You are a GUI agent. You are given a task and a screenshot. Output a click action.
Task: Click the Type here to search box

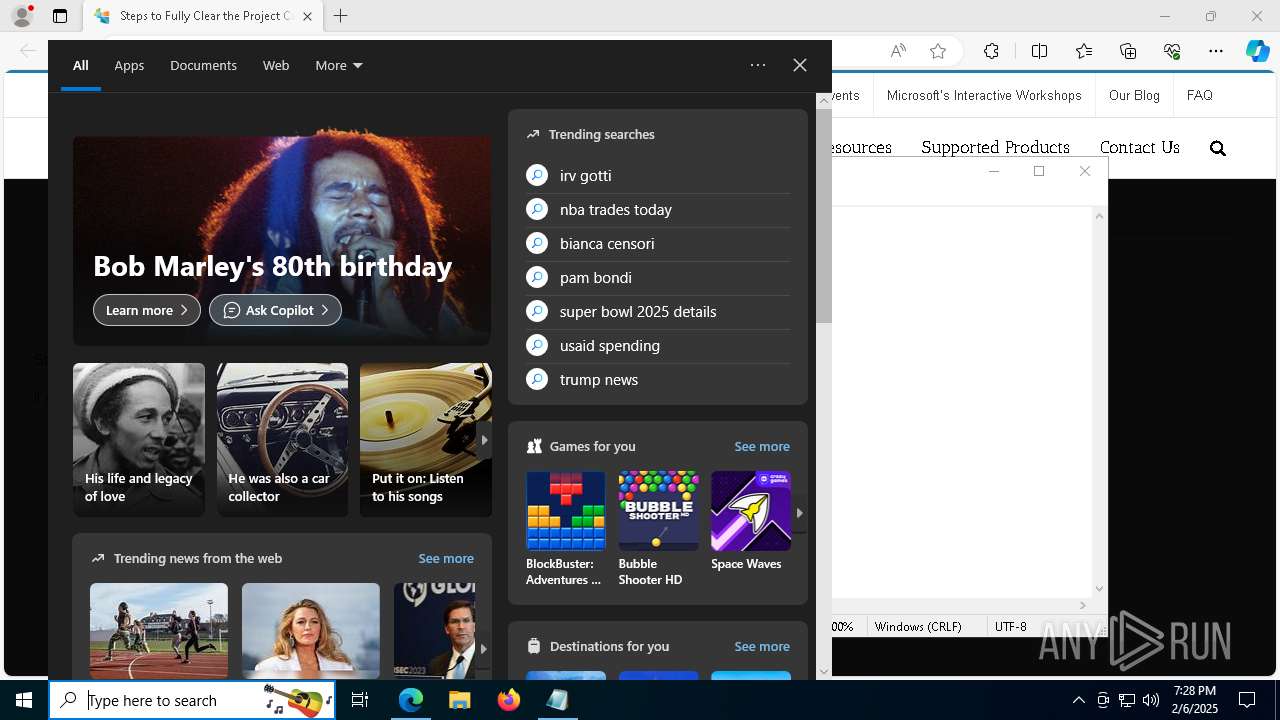pos(193,700)
